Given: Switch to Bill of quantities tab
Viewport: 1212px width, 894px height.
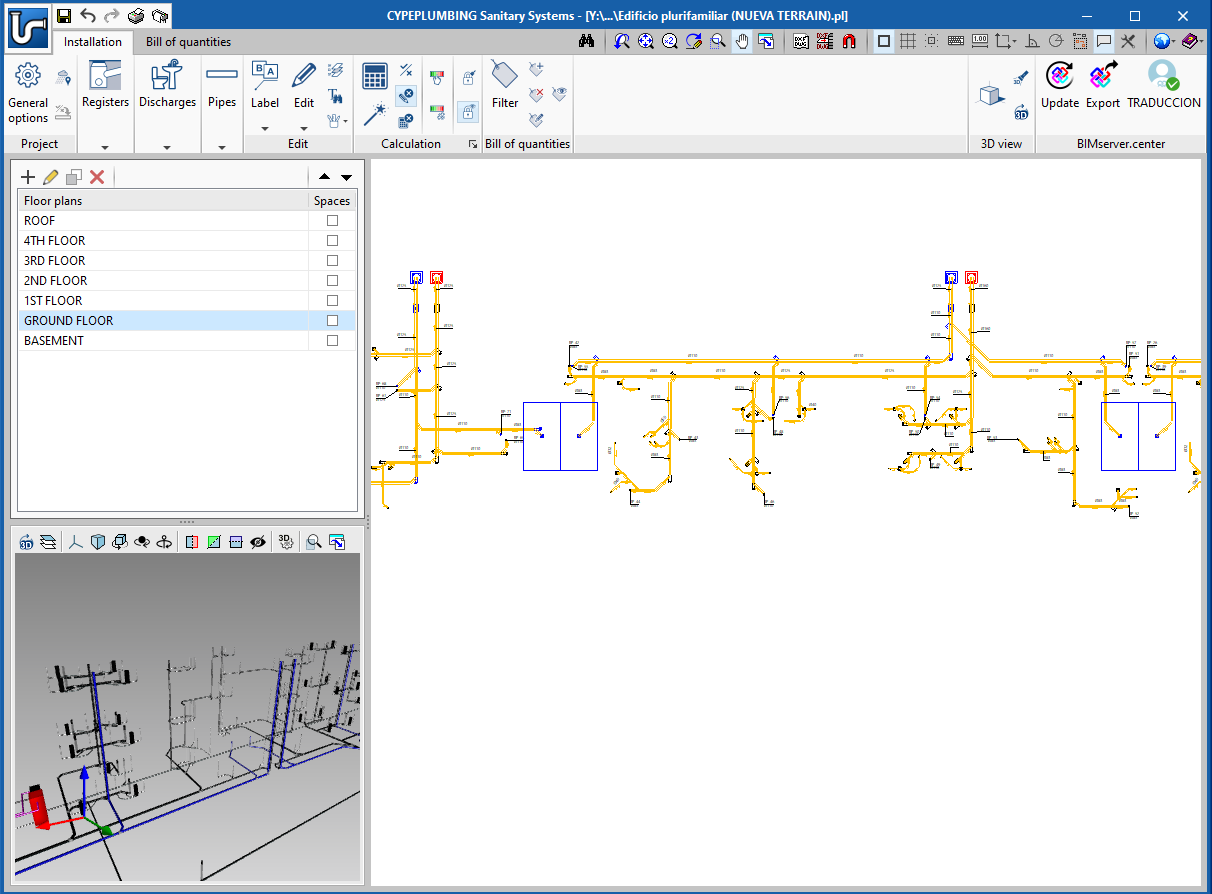Looking at the screenshot, I should click(x=188, y=42).
